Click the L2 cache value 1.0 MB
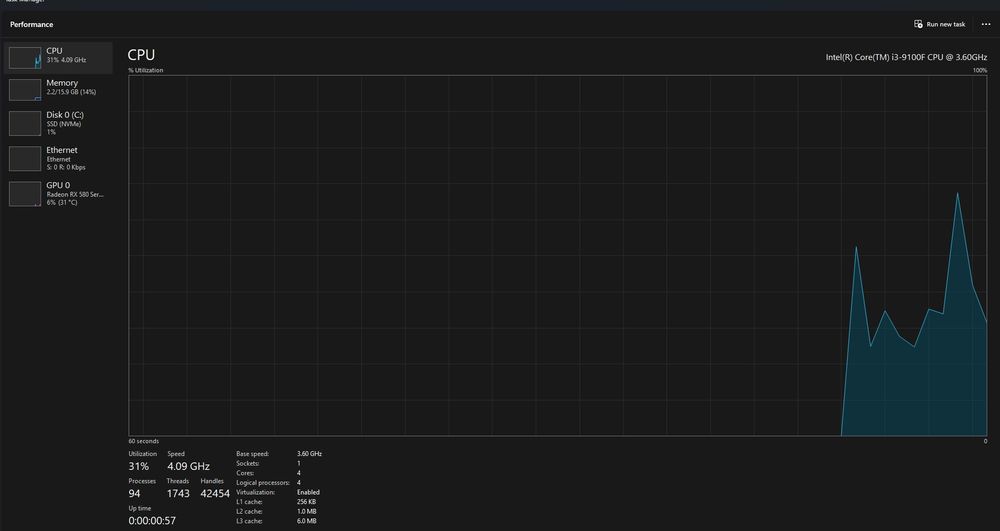This screenshot has height=531, width=1000. coord(306,511)
